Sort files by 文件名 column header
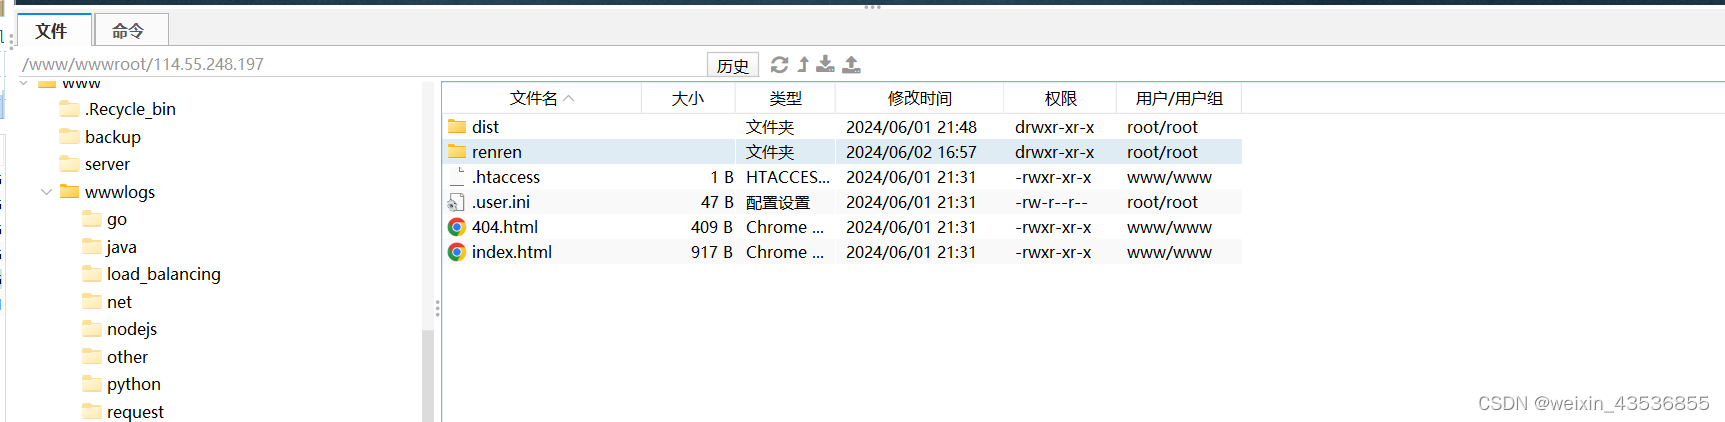The width and height of the screenshot is (1725, 422). tap(542, 98)
